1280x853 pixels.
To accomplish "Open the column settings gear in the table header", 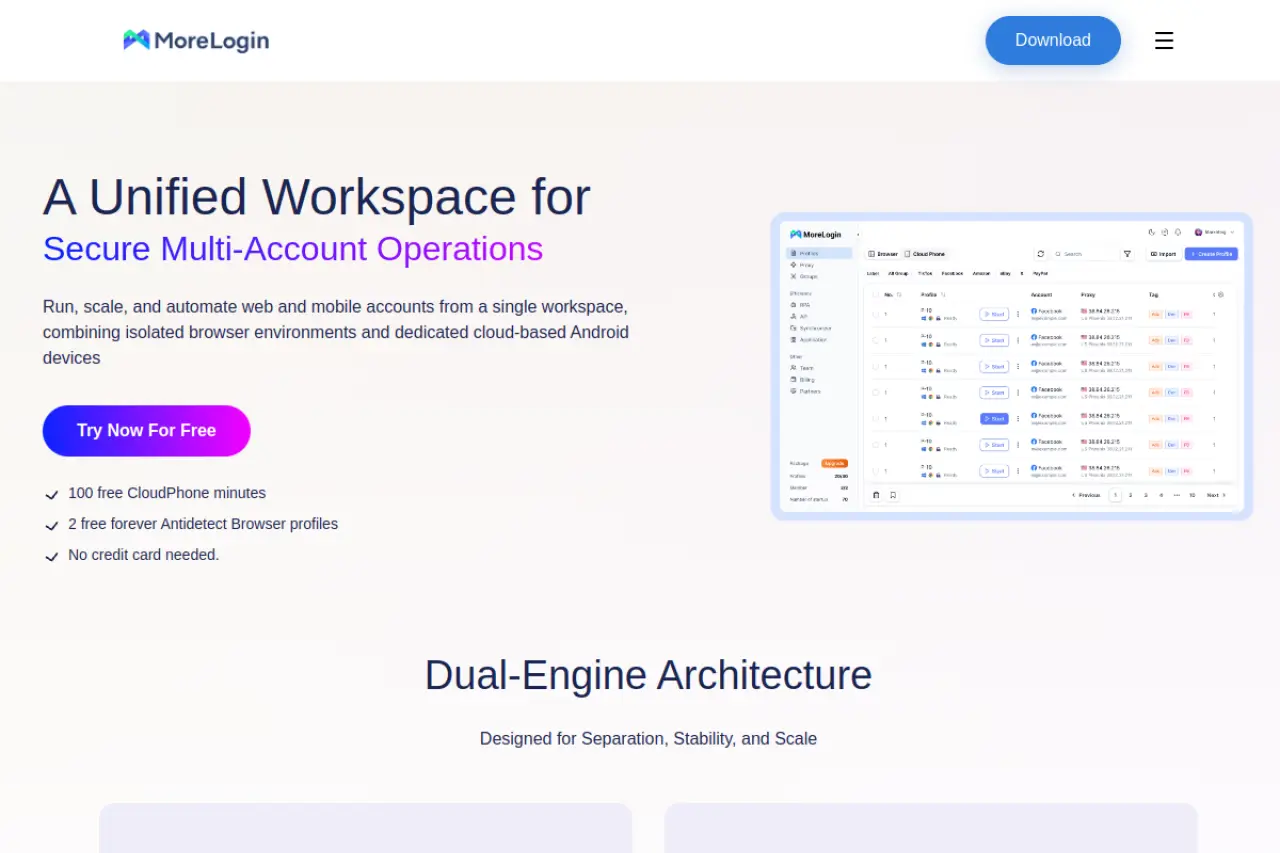I will pyautogui.click(x=1220, y=295).
